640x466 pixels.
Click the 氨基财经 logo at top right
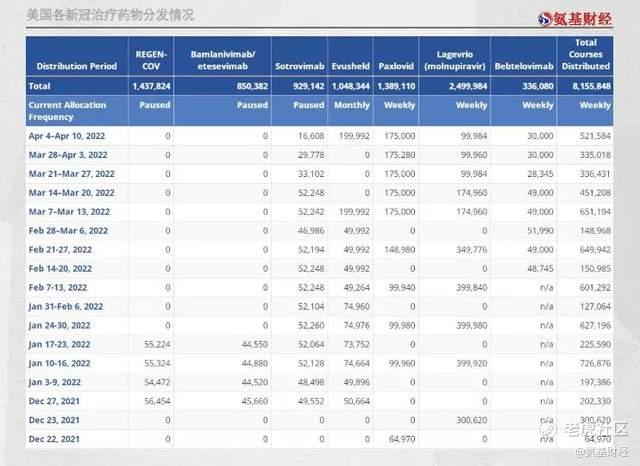[x=573, y=17]
